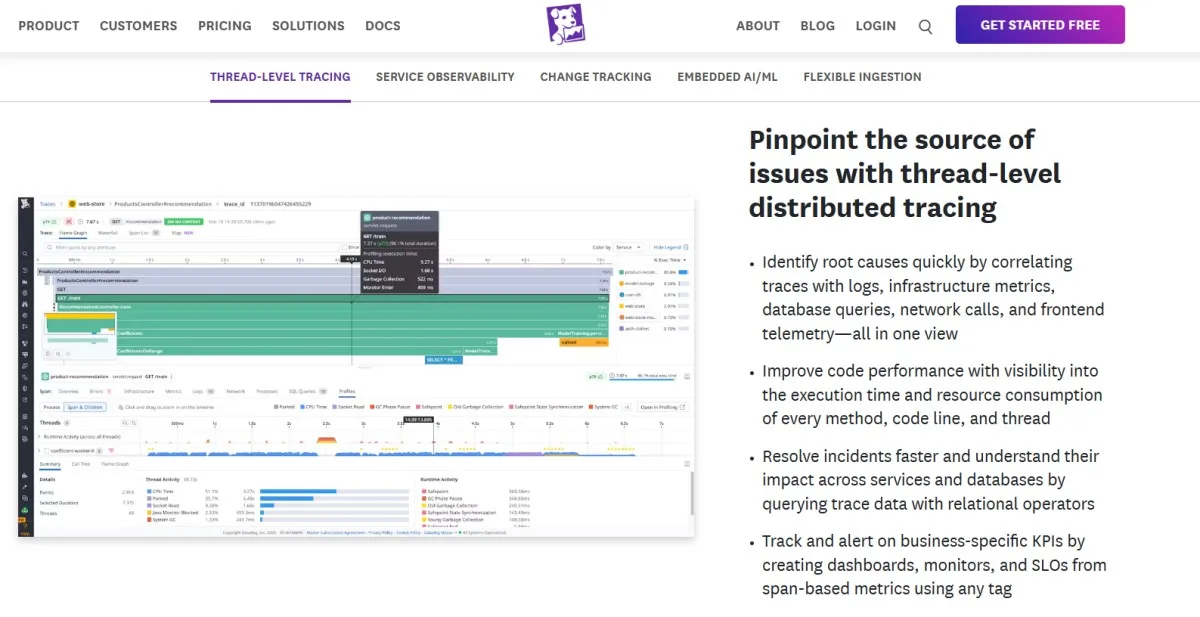Click the Datadog dog logo in the header
The width and height of the screenshot is (1200, 617).
click(566, 25)
